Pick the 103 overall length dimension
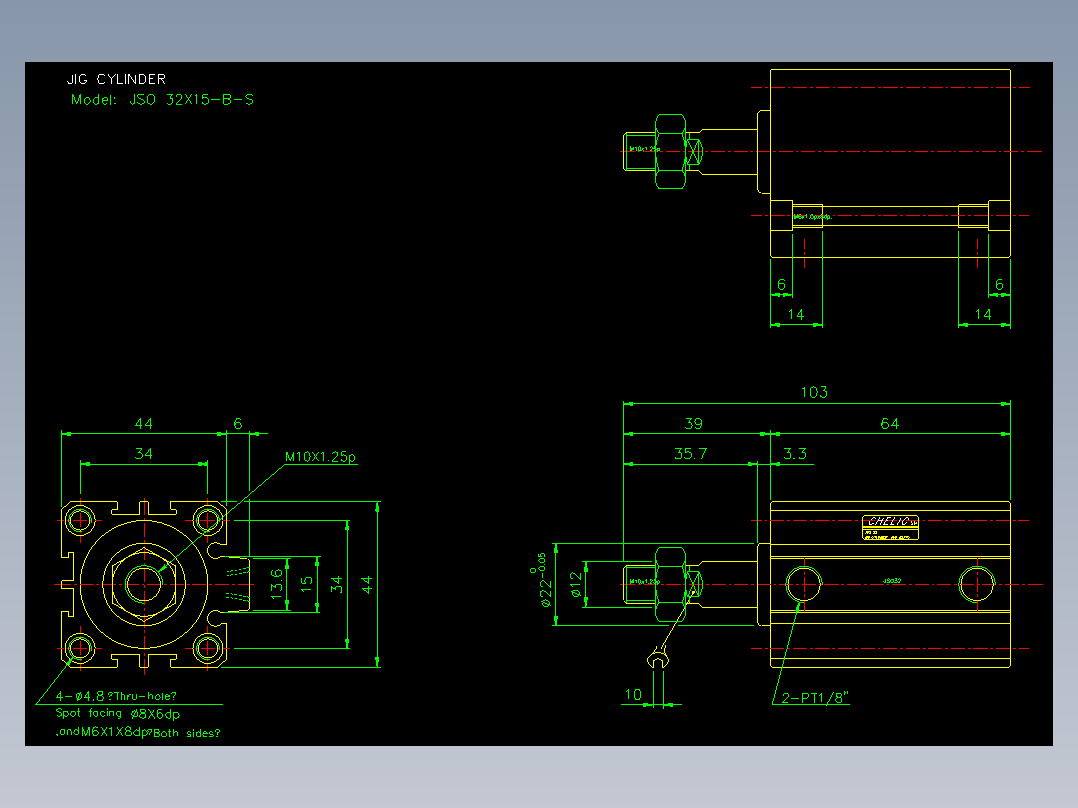 [814, 392]
